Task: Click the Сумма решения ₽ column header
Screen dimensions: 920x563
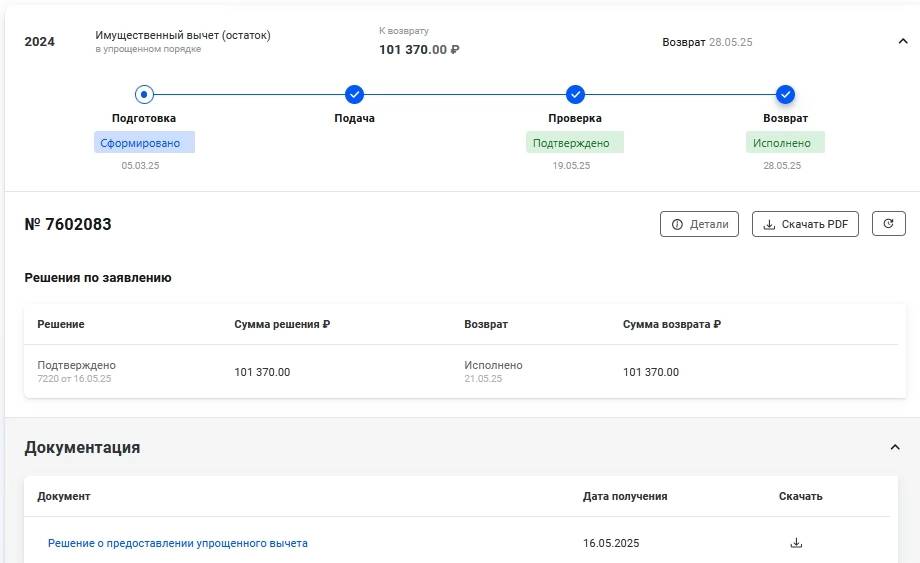Action: coord(282,324)
